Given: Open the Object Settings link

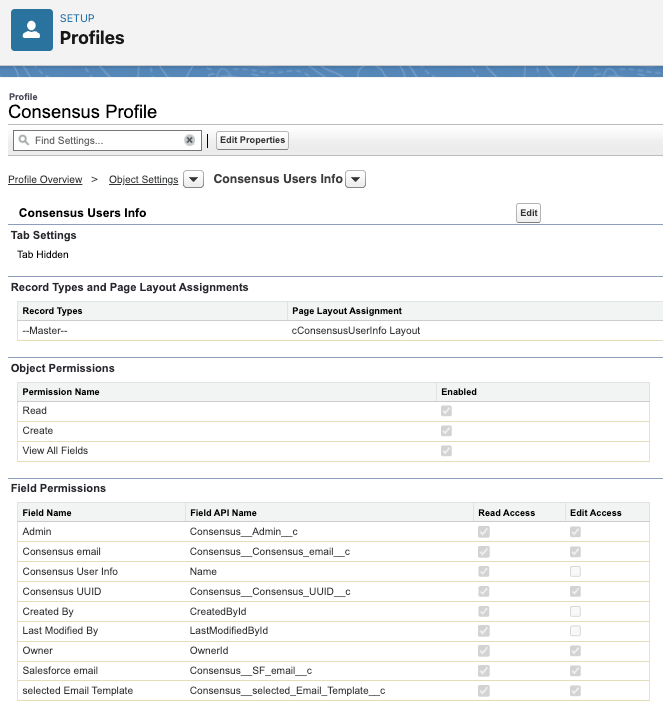Looking at the screenshot, I should [x=143, y=179].
